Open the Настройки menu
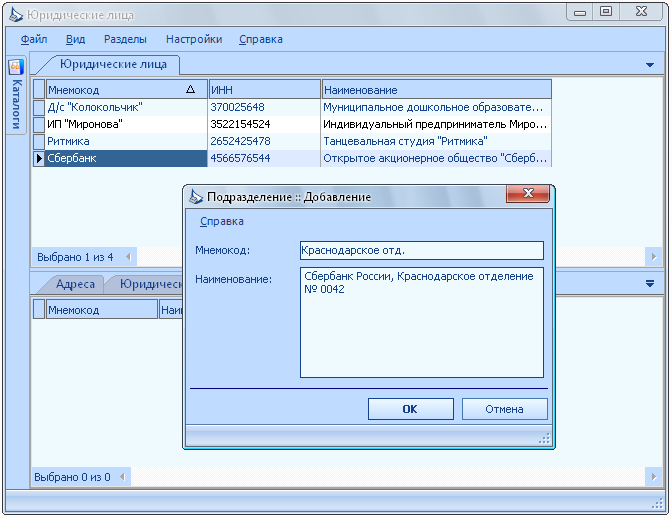This screenshot has height=518, width=672. tap(194, 39)
